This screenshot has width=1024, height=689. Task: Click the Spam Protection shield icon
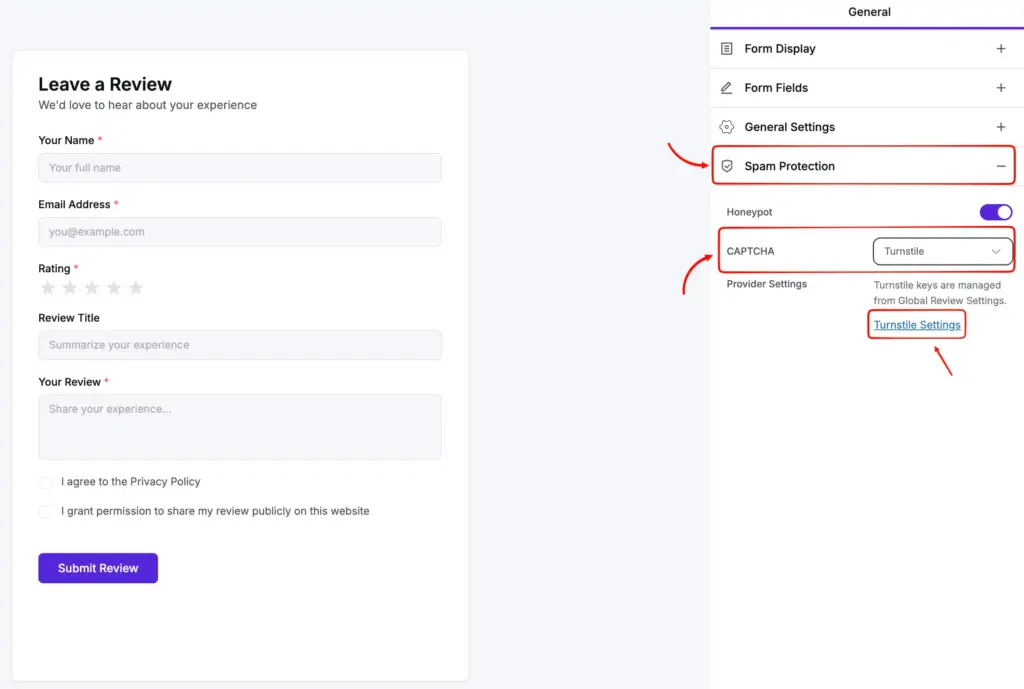(727, 166)
